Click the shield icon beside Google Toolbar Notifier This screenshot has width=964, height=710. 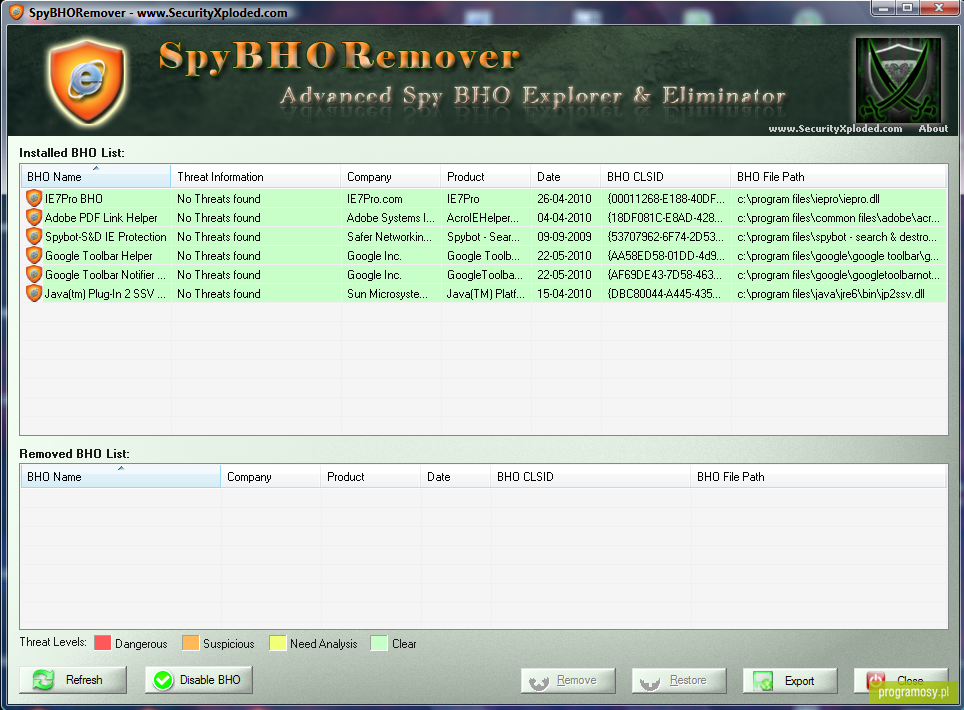point(34,275)
